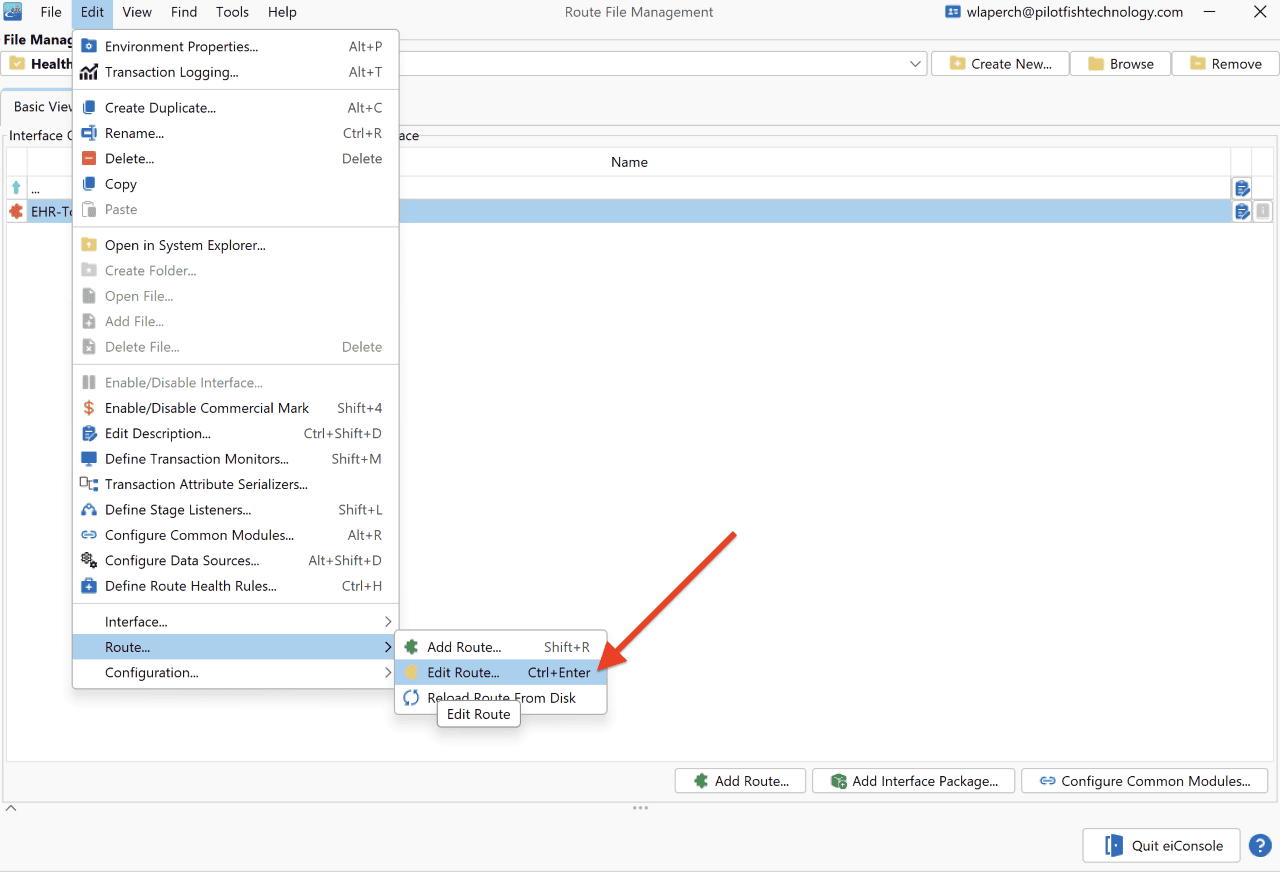This screenshot has width=1280, height=872.
Task: Click the Enable/Disable Commercial Mark dollar icon
Action: pos(89,408)
